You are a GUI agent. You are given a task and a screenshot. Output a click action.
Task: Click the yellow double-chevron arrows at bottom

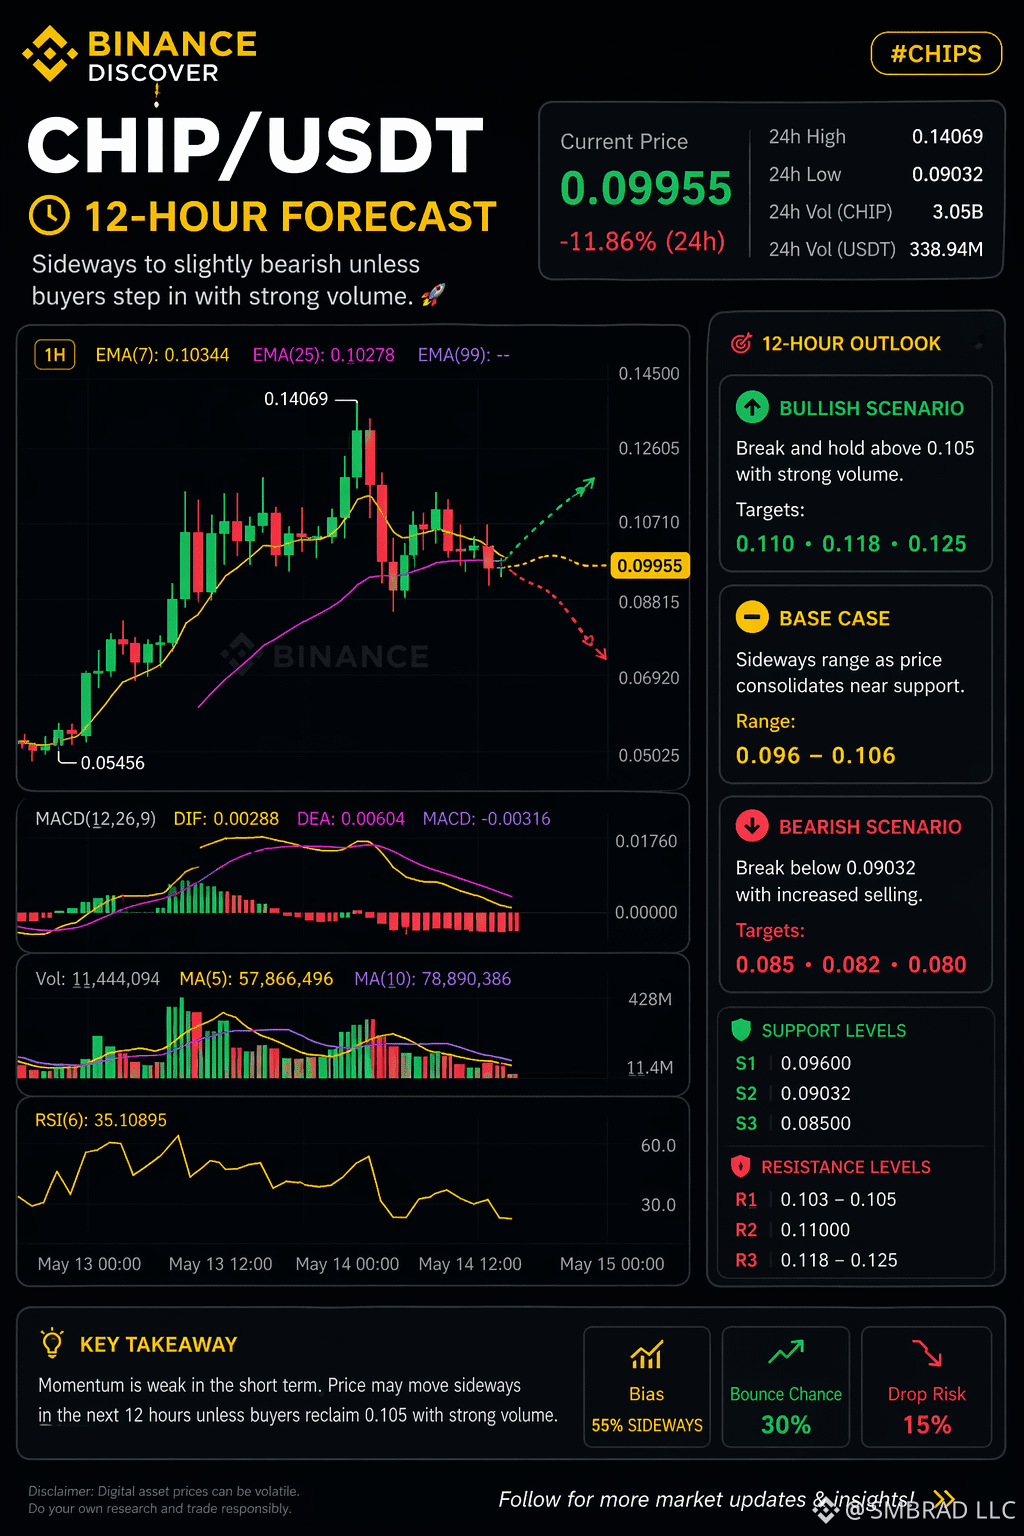944,1497
